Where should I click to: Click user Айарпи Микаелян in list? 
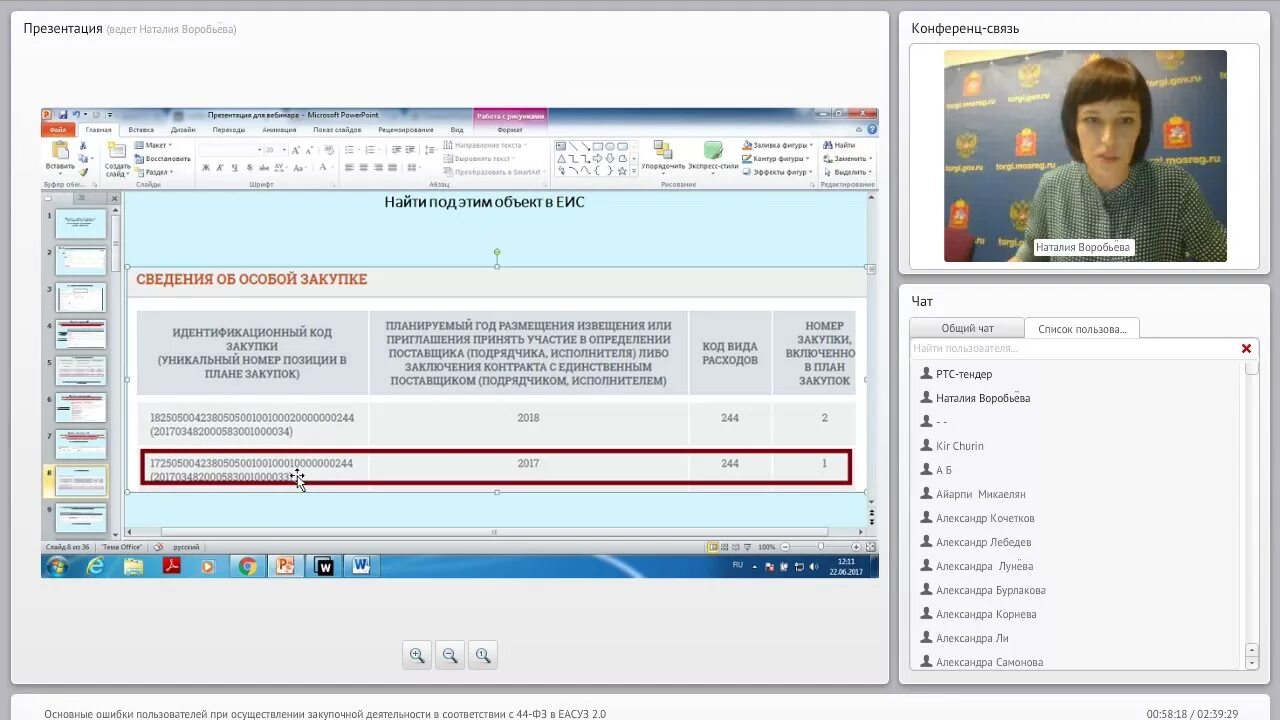tap(980, 494)
